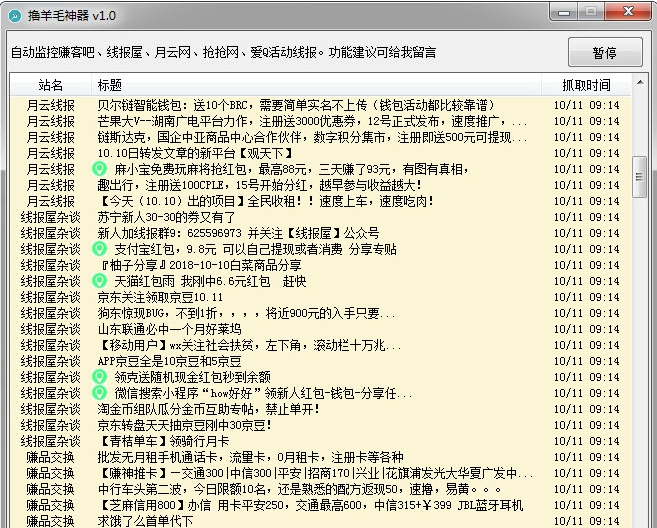657x528 pixels.
Task: Maximize the 撸羊毛神器 window
Action: (591, 12)
